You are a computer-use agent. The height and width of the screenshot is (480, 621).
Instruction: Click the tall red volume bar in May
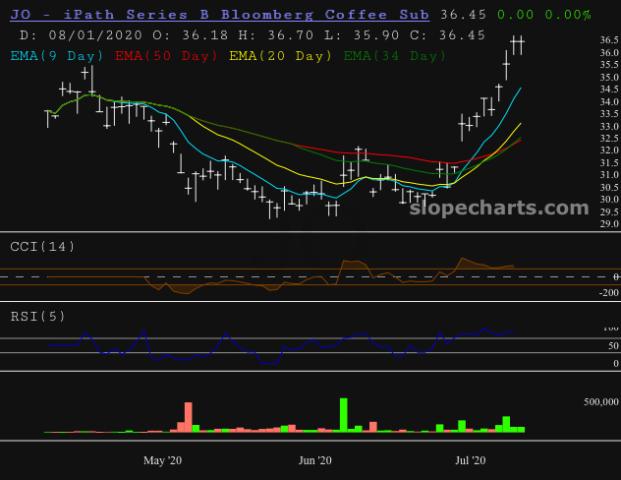coord(187,417)
